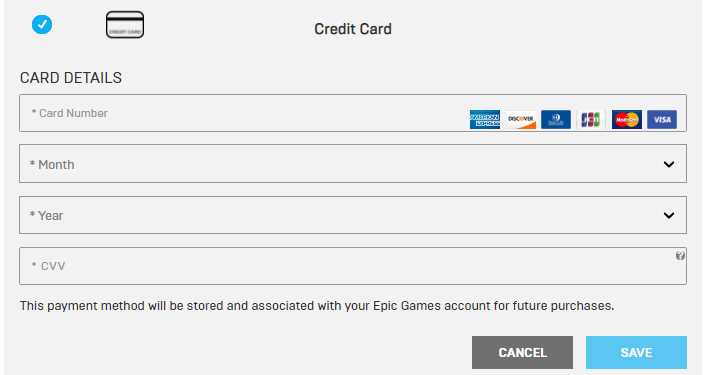The height and width of the screenshot is (375, 705).
Task: Open the Year expiration selector
Action: tap(353, 215)
